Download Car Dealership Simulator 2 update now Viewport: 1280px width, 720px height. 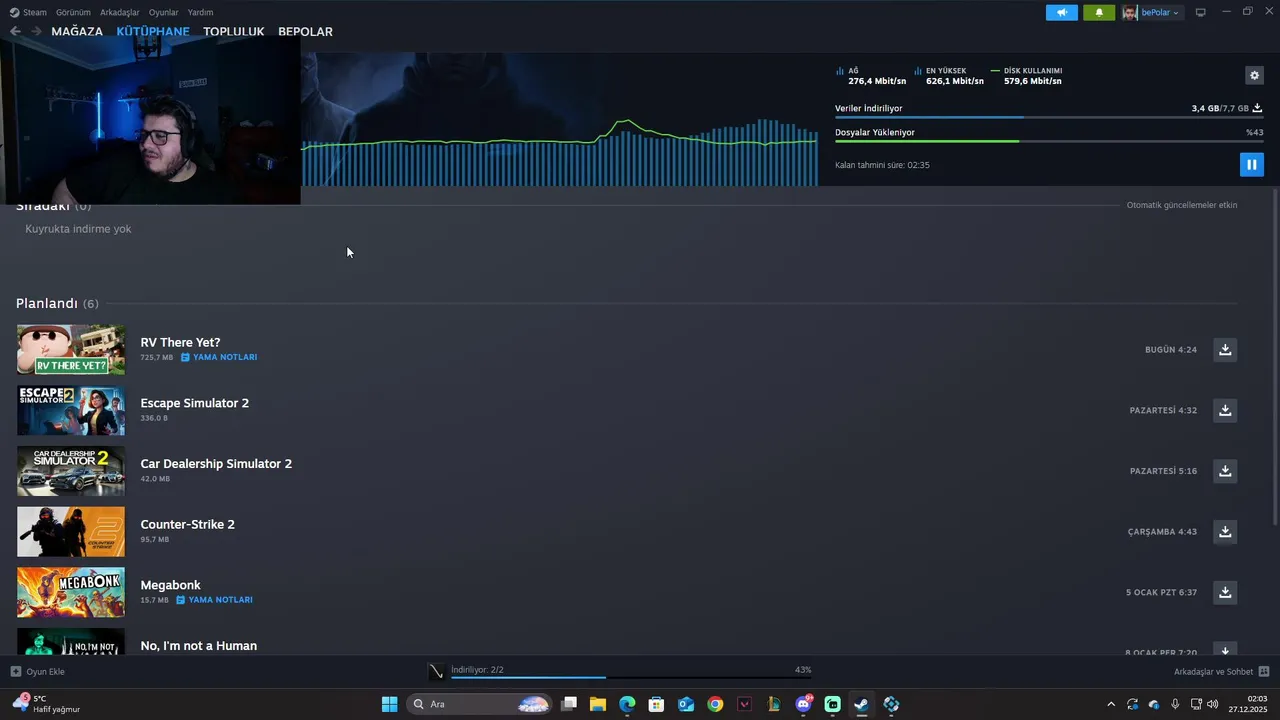1225,470
